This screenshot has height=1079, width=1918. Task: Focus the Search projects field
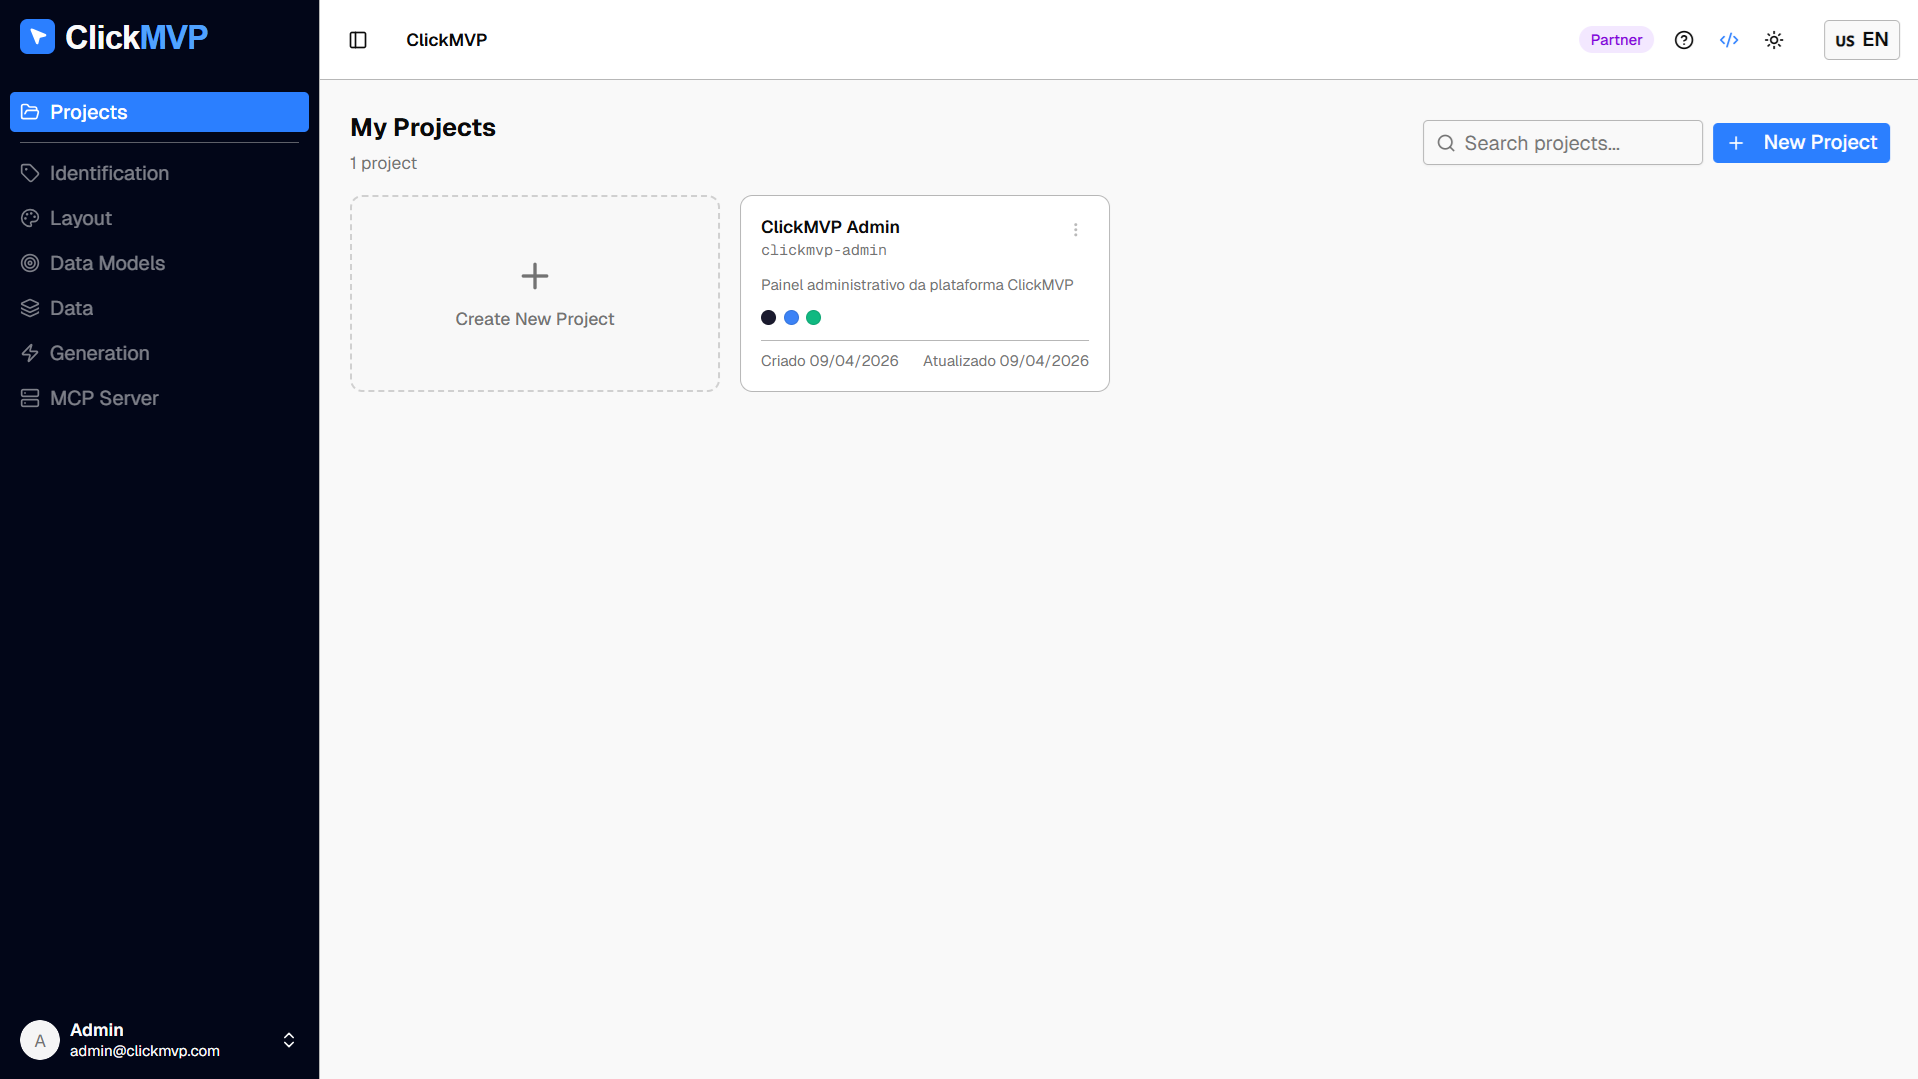(x=1562, y=143)
